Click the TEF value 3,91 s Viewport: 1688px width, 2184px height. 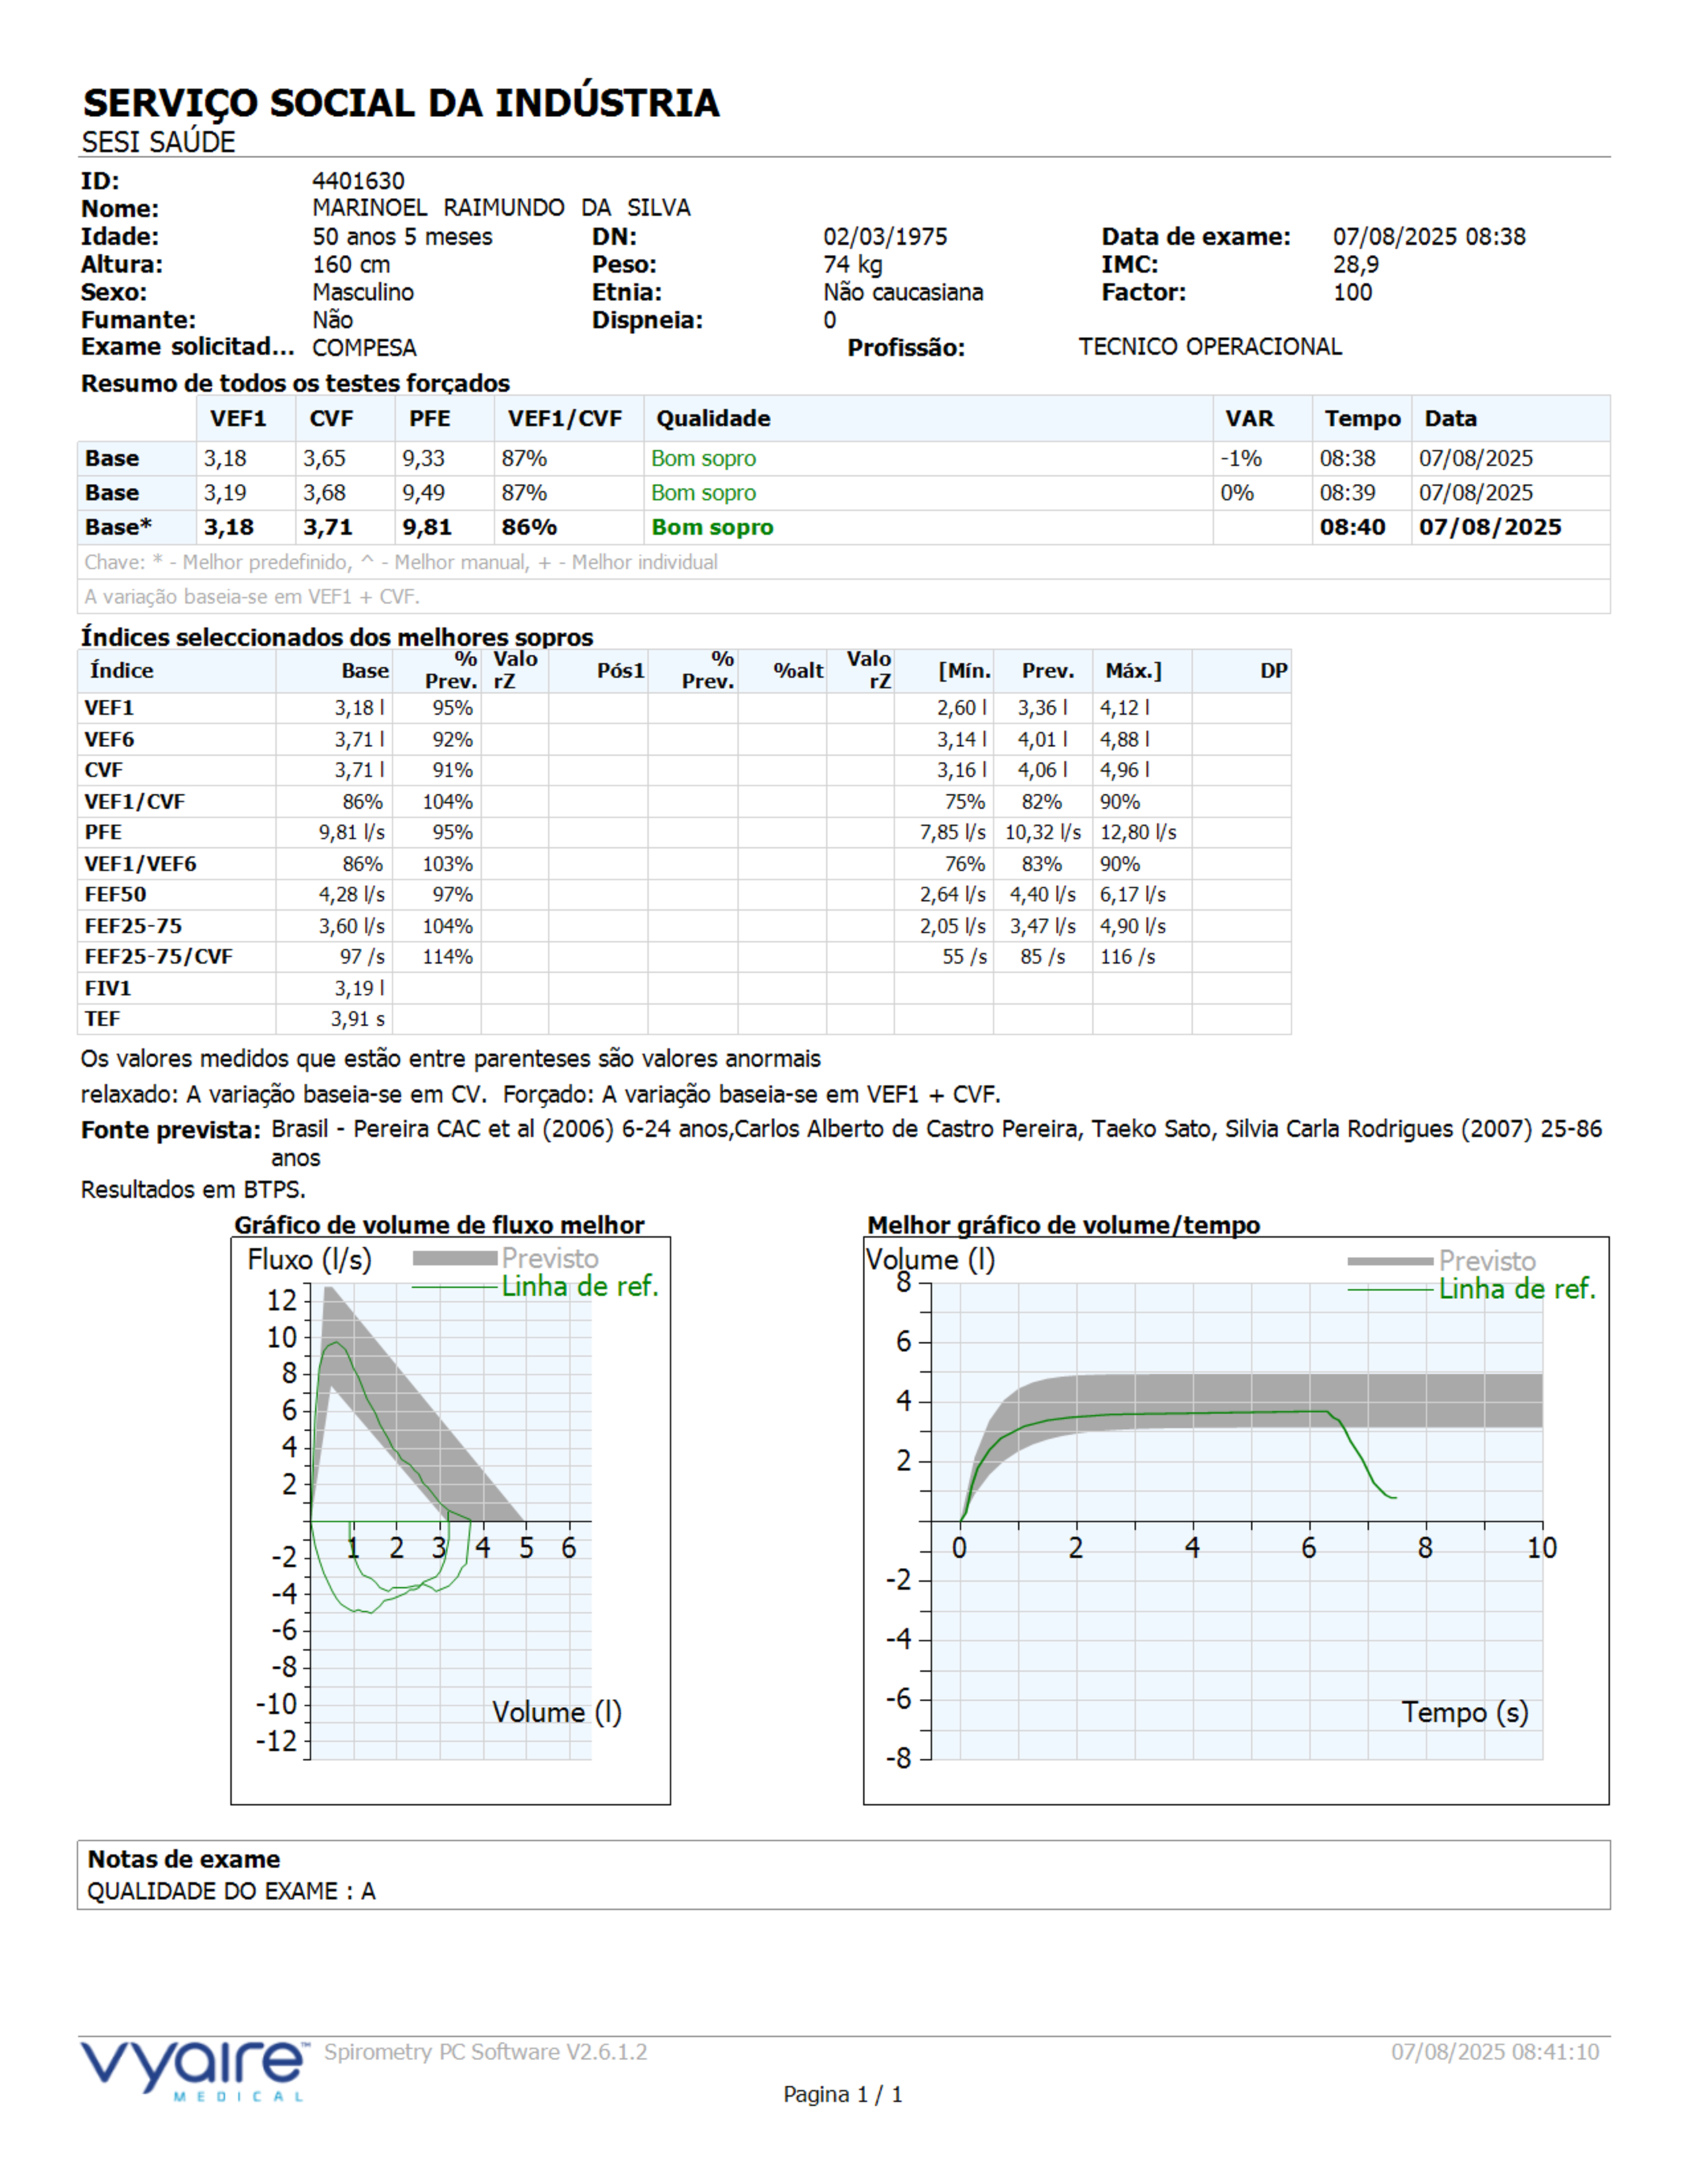tap(358, 1020)
